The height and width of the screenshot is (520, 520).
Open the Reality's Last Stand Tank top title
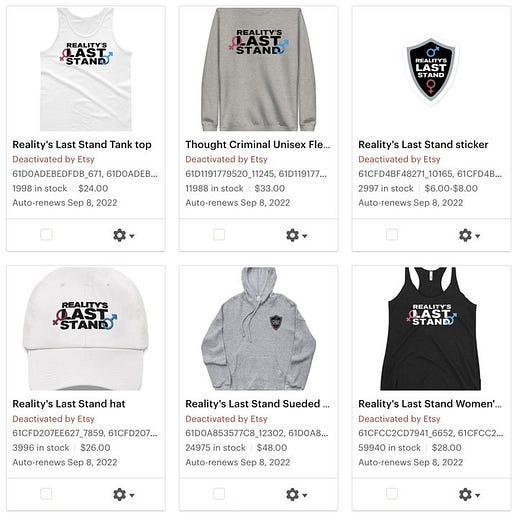[x=82, y=145]
